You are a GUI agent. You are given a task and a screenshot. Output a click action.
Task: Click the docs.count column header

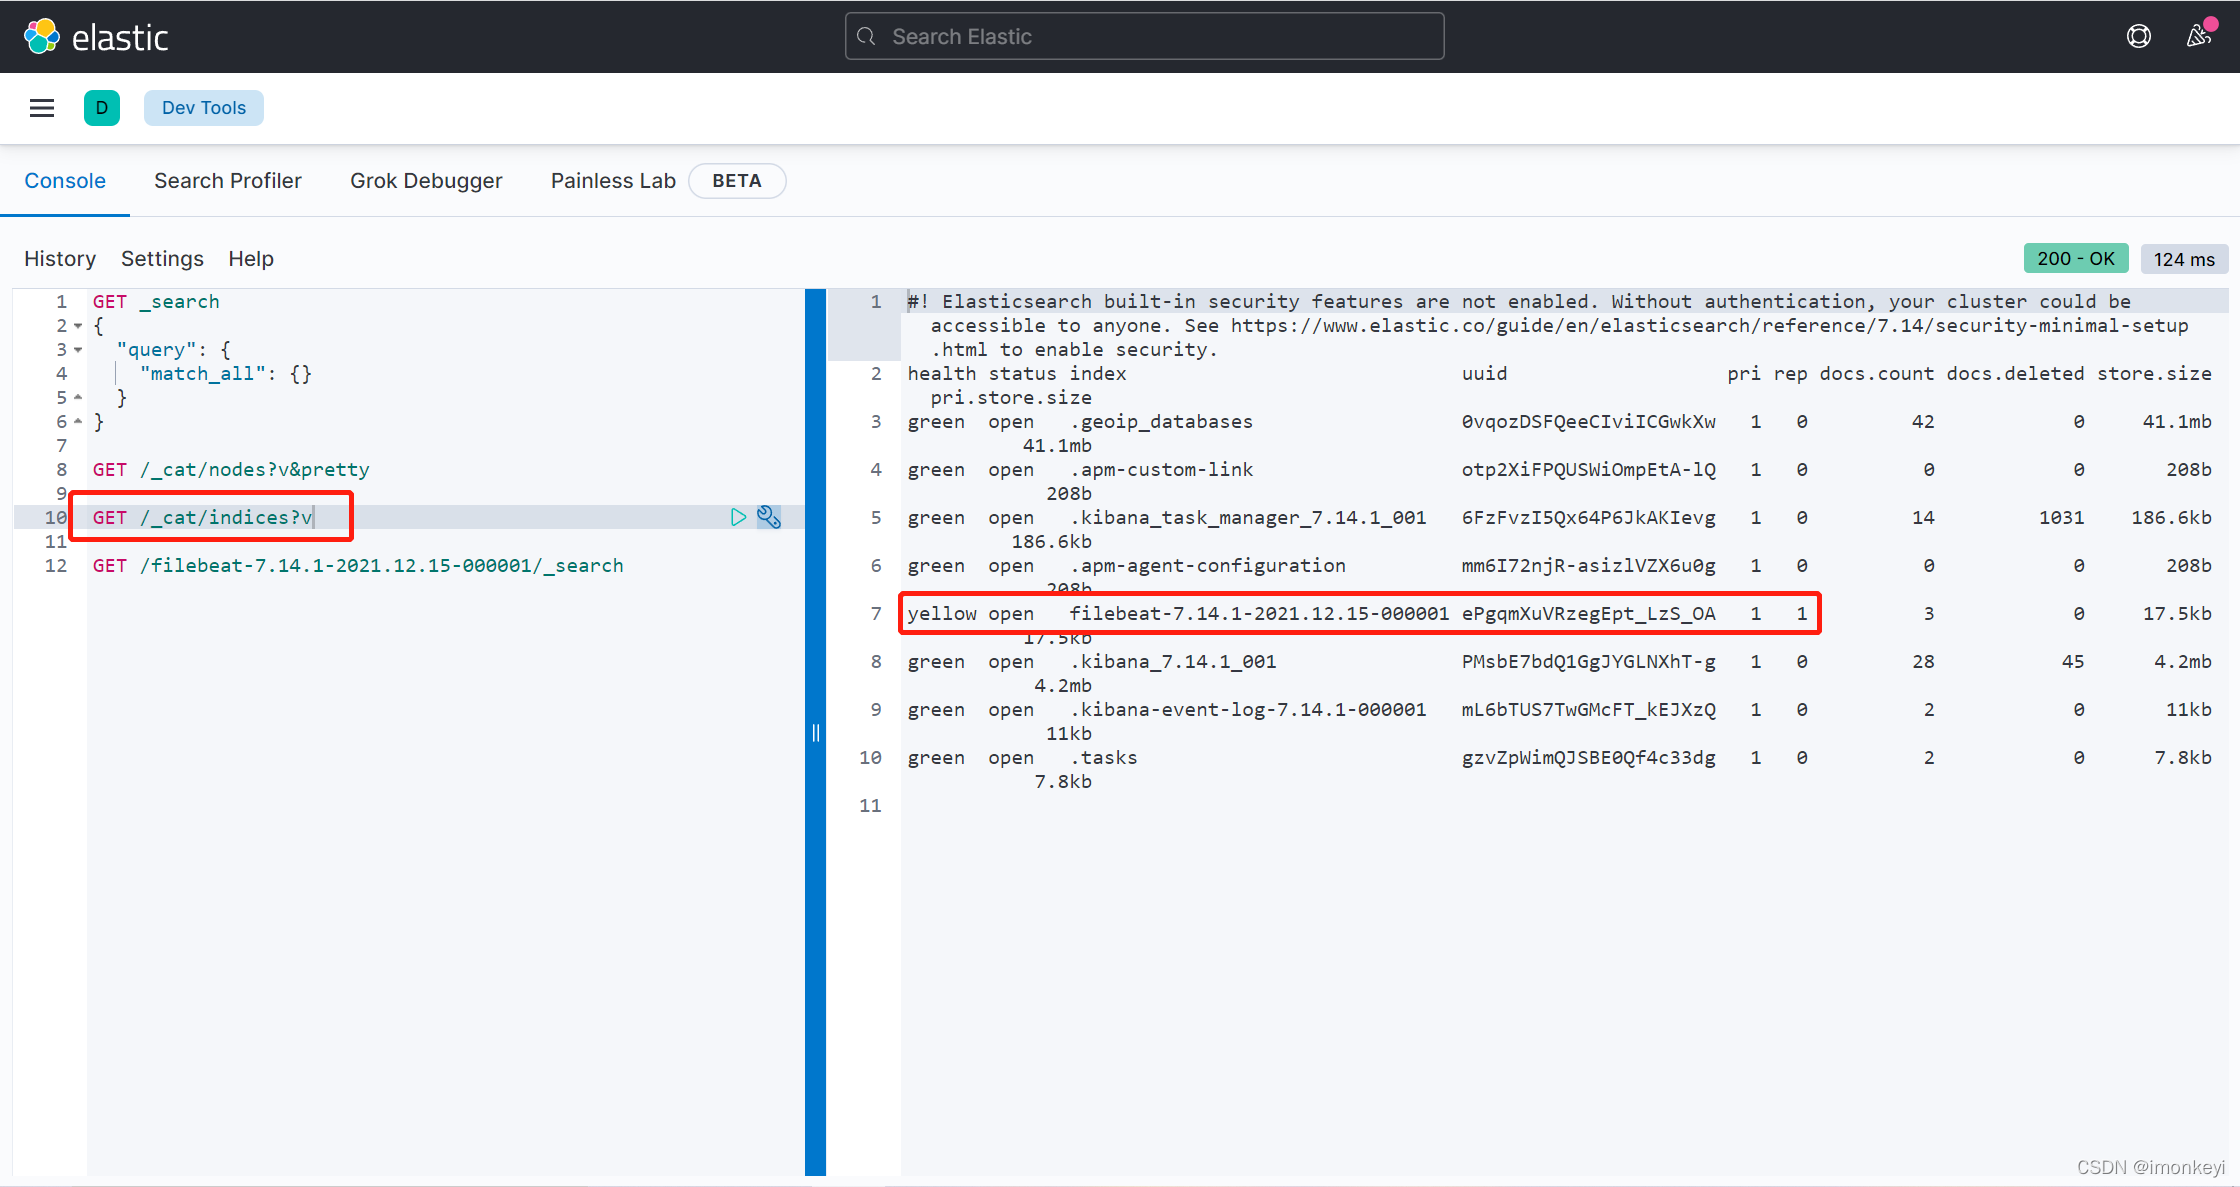[1877, 374]
